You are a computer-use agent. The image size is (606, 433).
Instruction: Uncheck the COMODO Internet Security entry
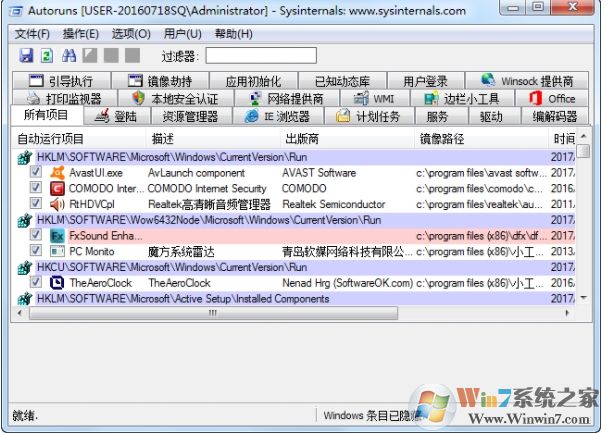coord(36,188)
